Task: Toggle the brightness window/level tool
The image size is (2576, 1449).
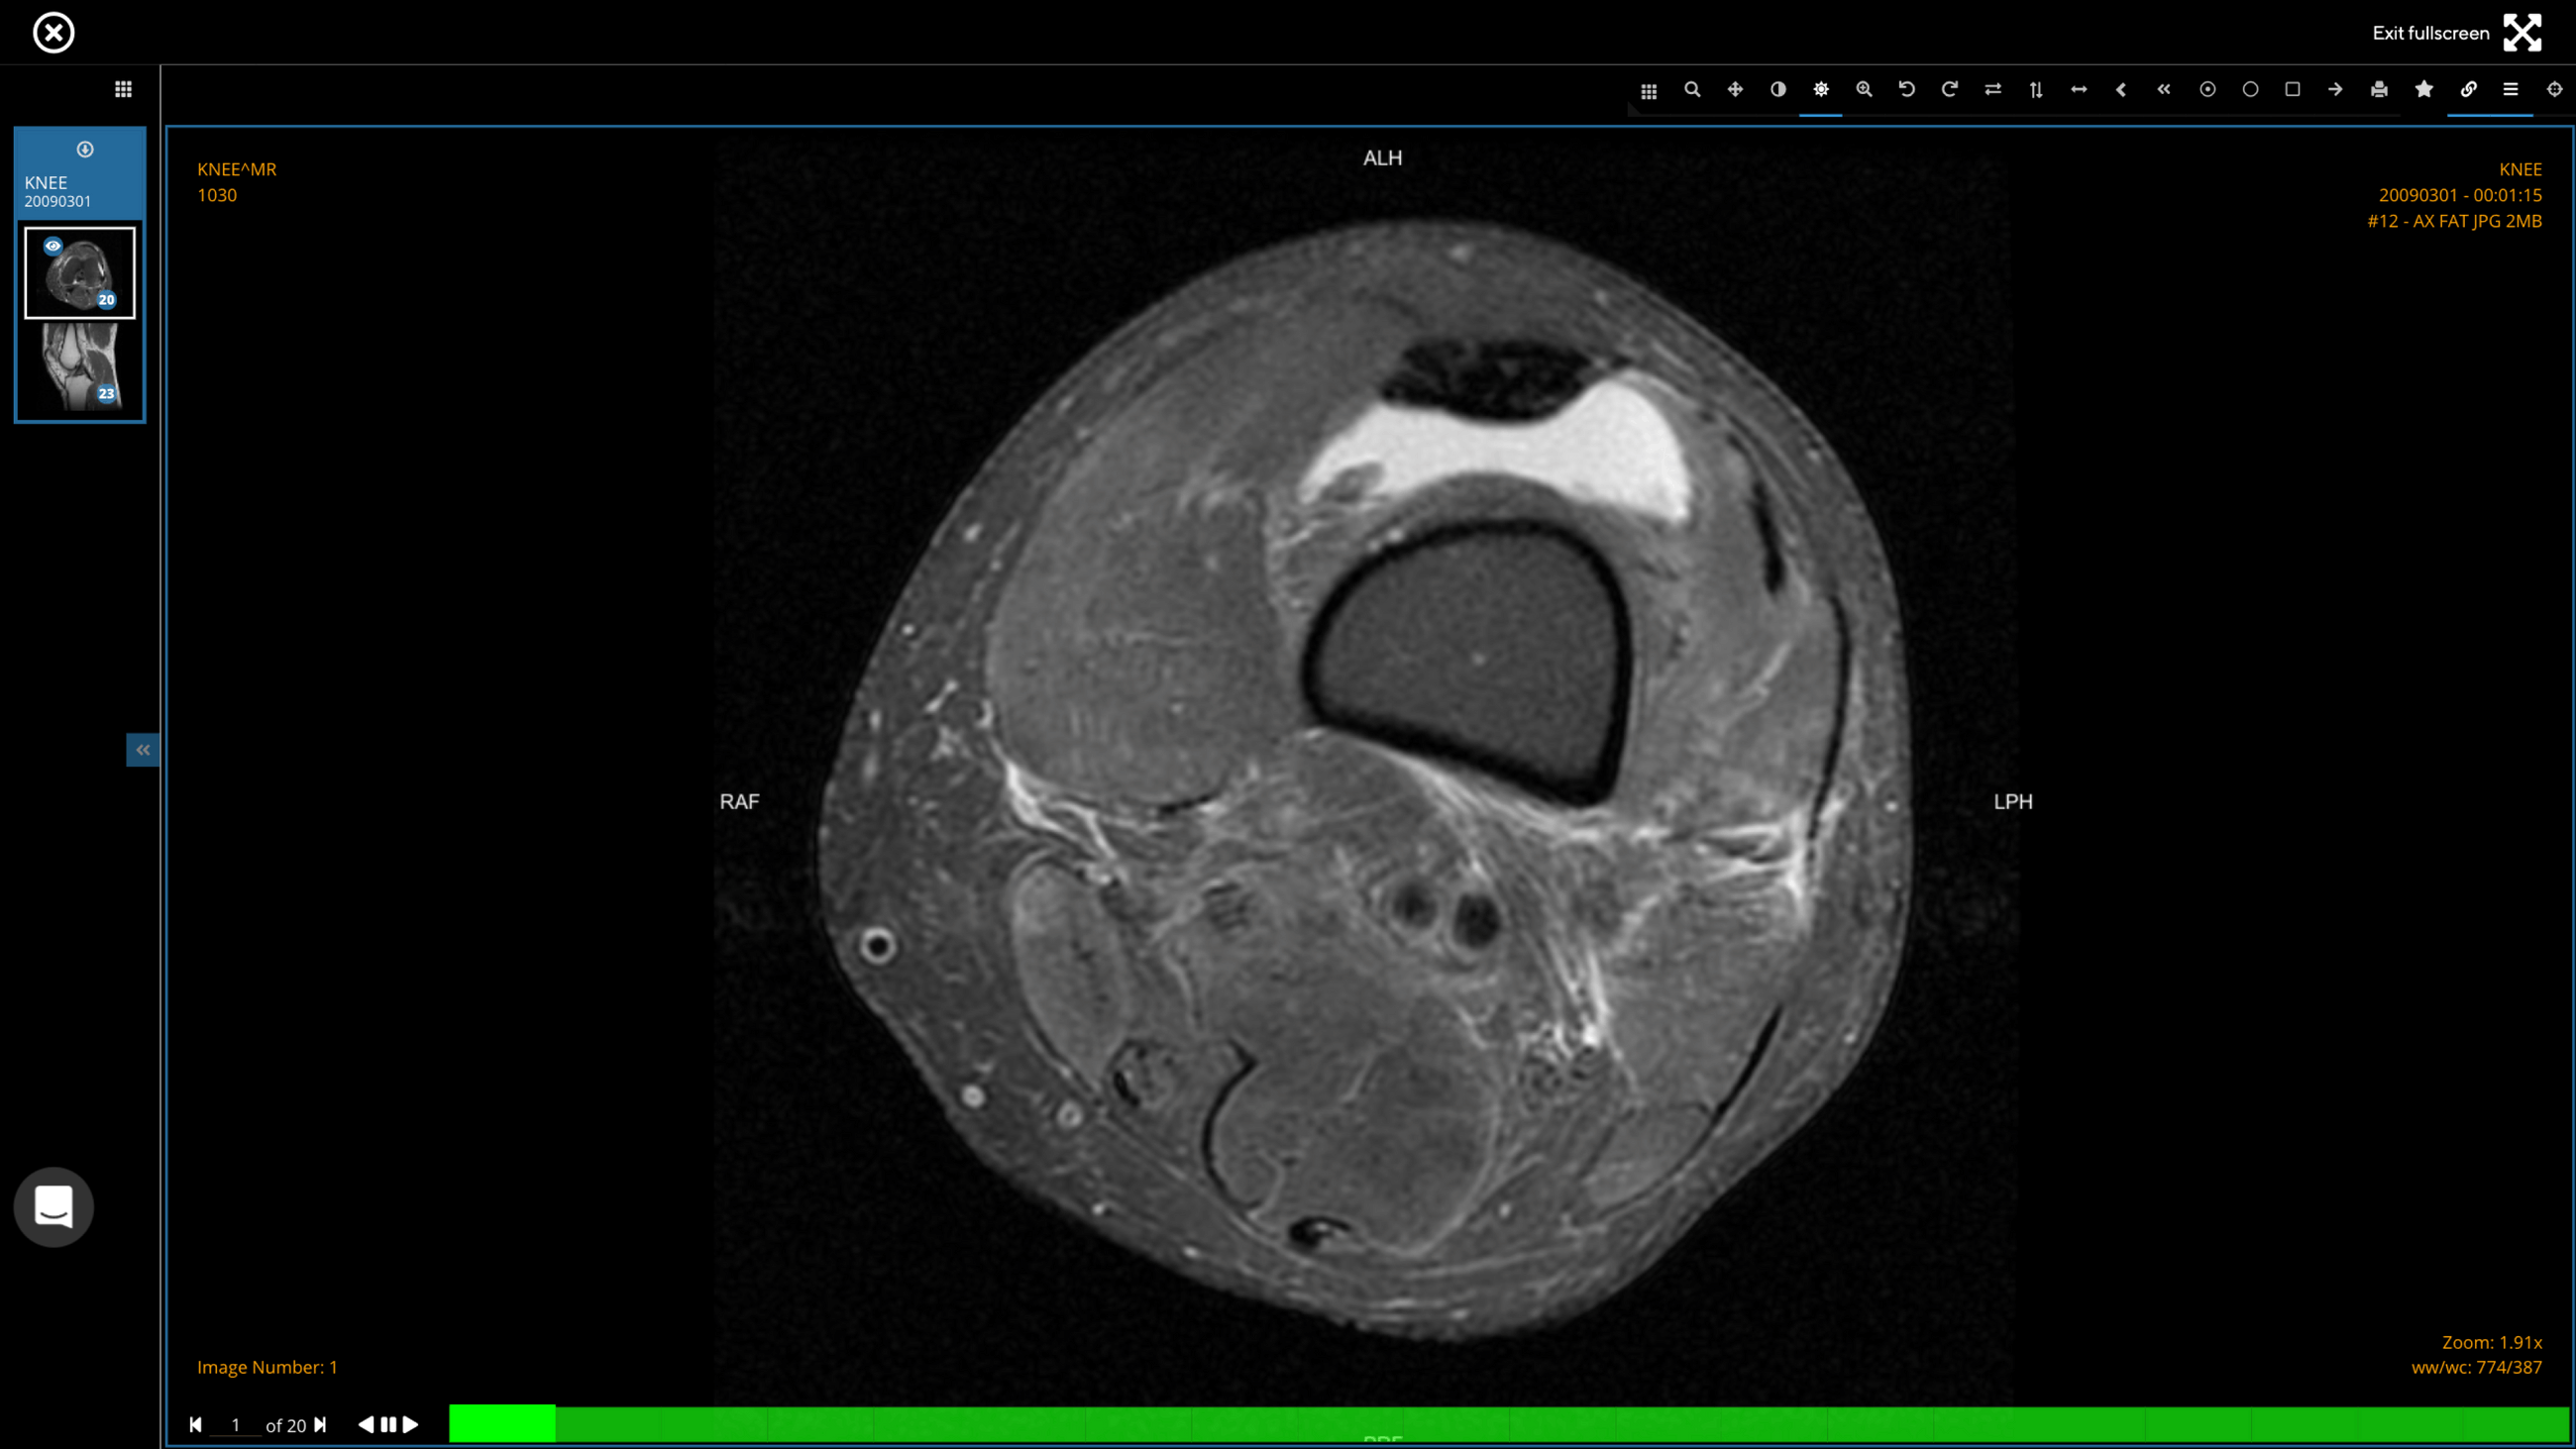Action: 1821,89
